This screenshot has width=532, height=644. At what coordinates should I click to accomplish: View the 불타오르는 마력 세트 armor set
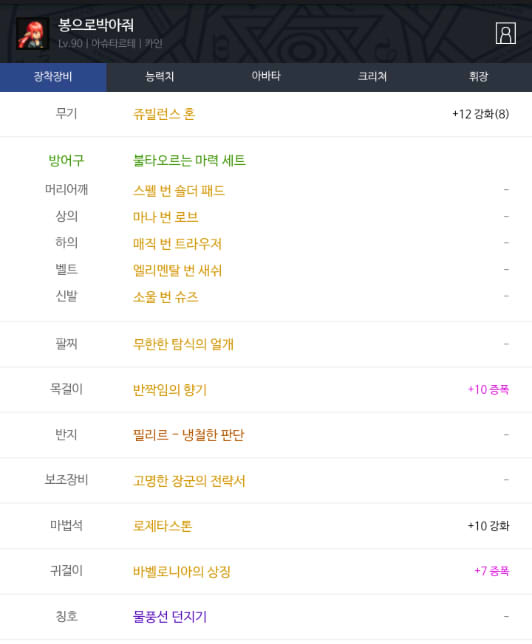pos(189,160)
